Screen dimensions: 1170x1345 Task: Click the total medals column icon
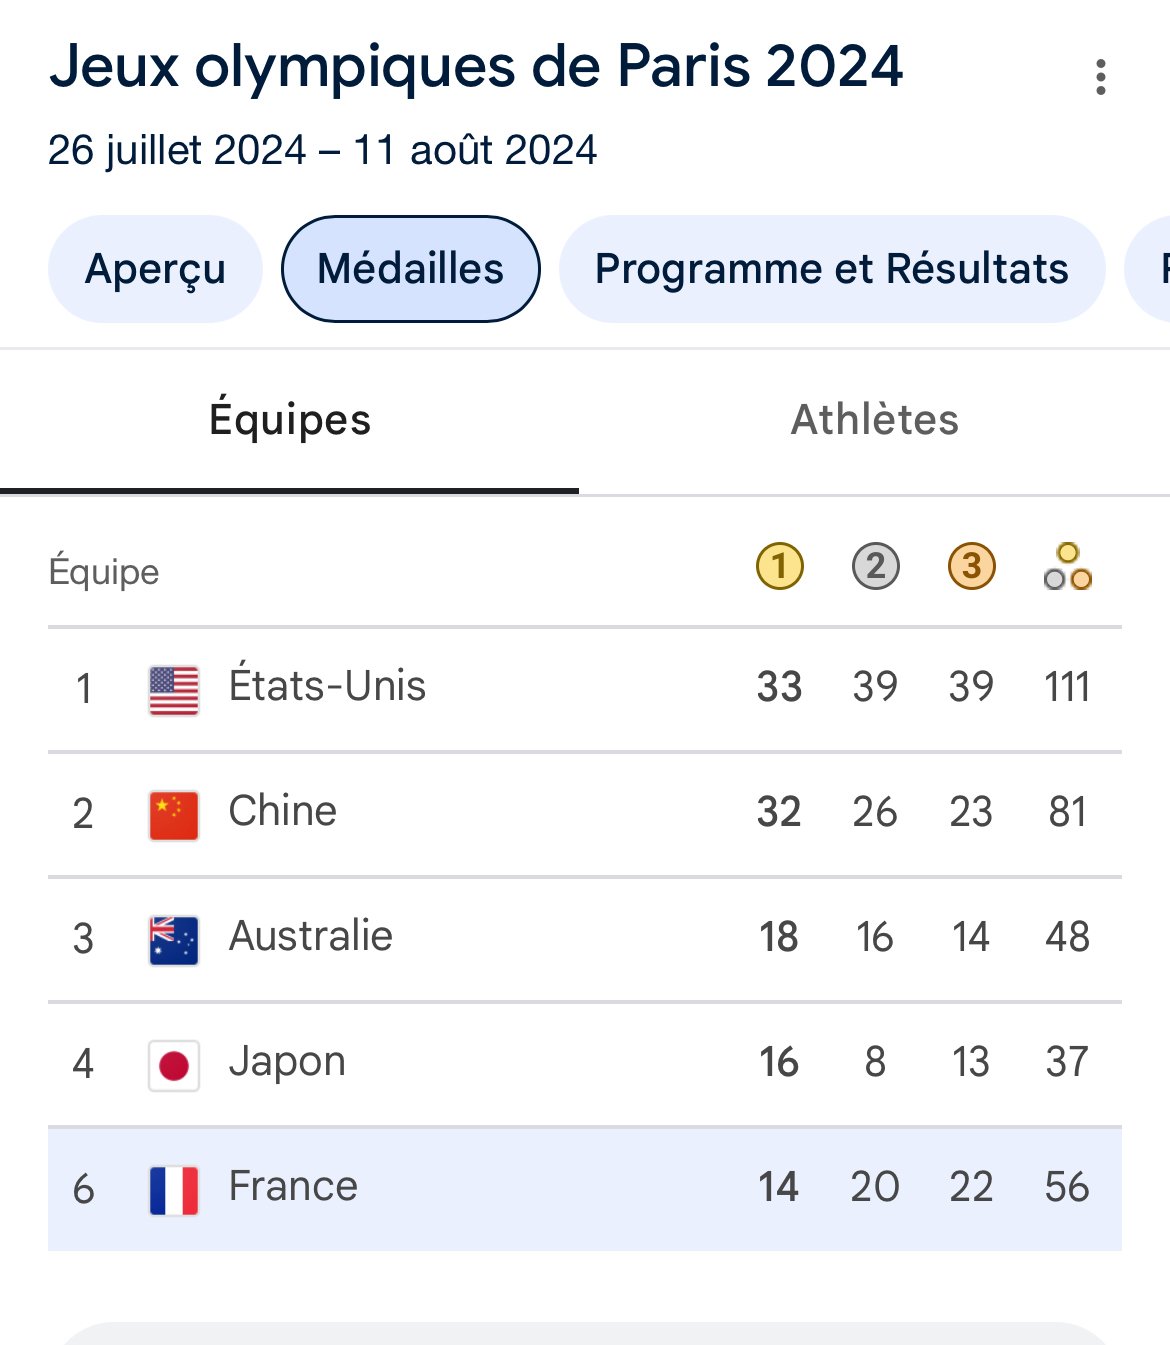click(x=1067, y=566)
